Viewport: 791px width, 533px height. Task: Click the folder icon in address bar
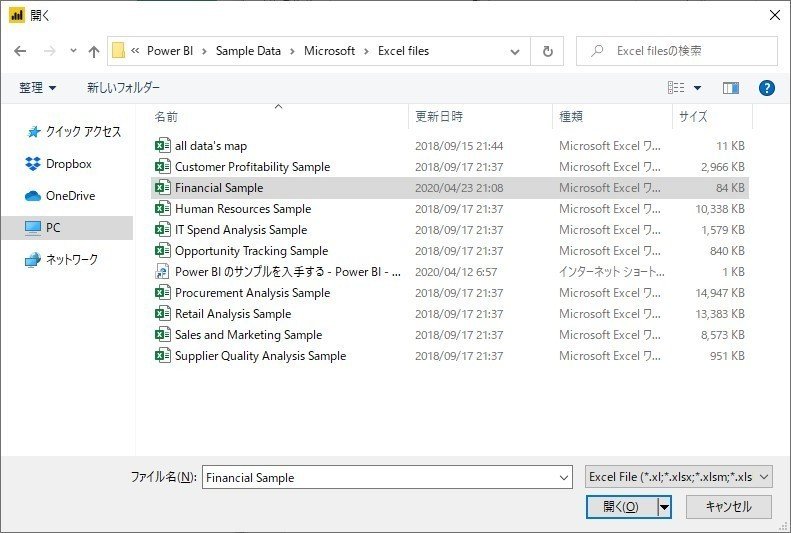(118, 51)
